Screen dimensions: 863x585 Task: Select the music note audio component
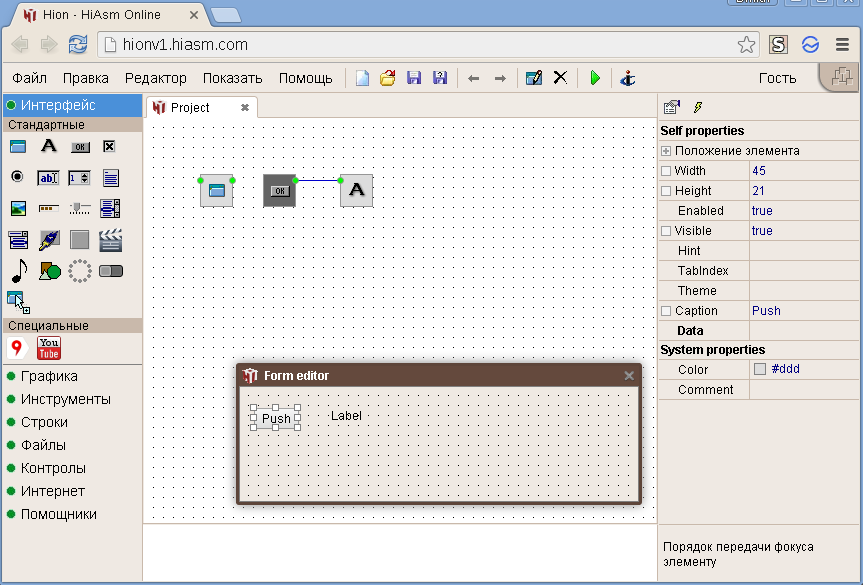click(19, 271)
